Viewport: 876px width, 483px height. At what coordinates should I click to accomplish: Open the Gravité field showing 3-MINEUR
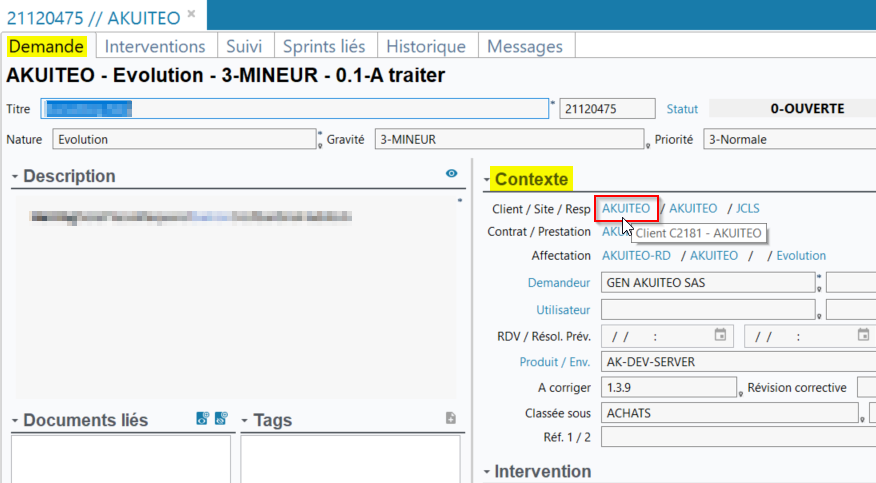coord(509,139)
